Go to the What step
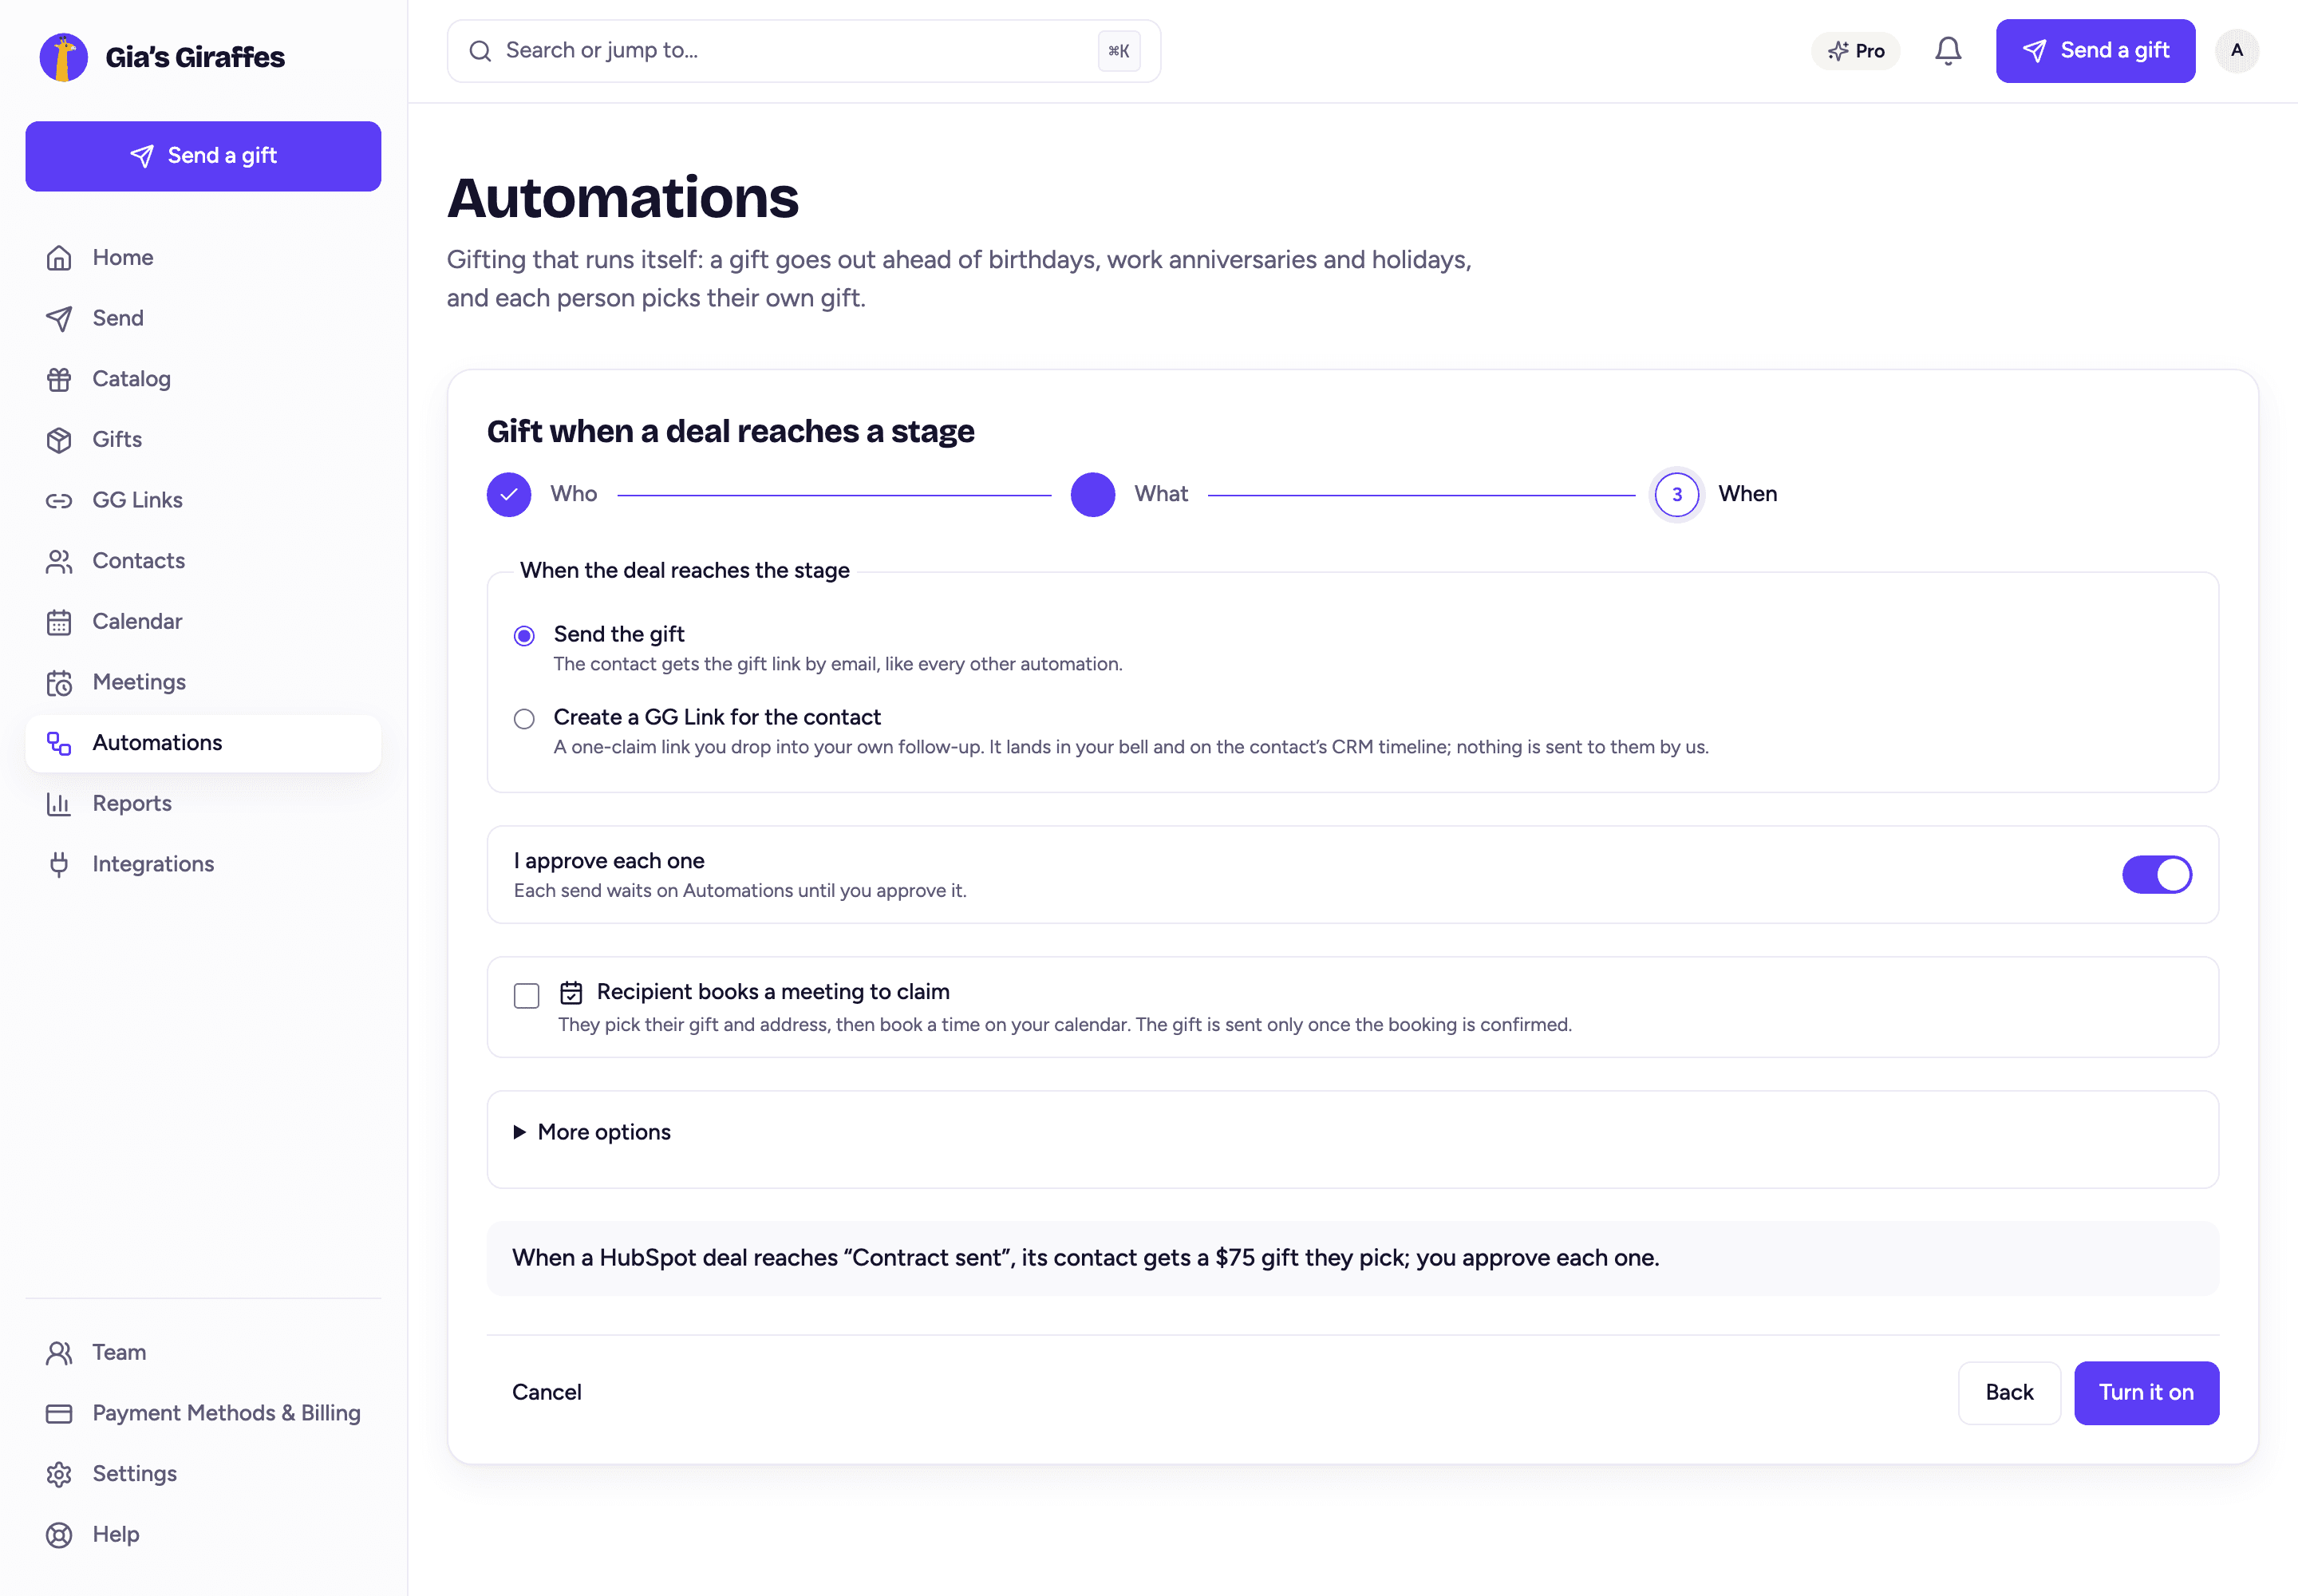Screen dimensions: 2298x1596 click(x=1093, y=495)
